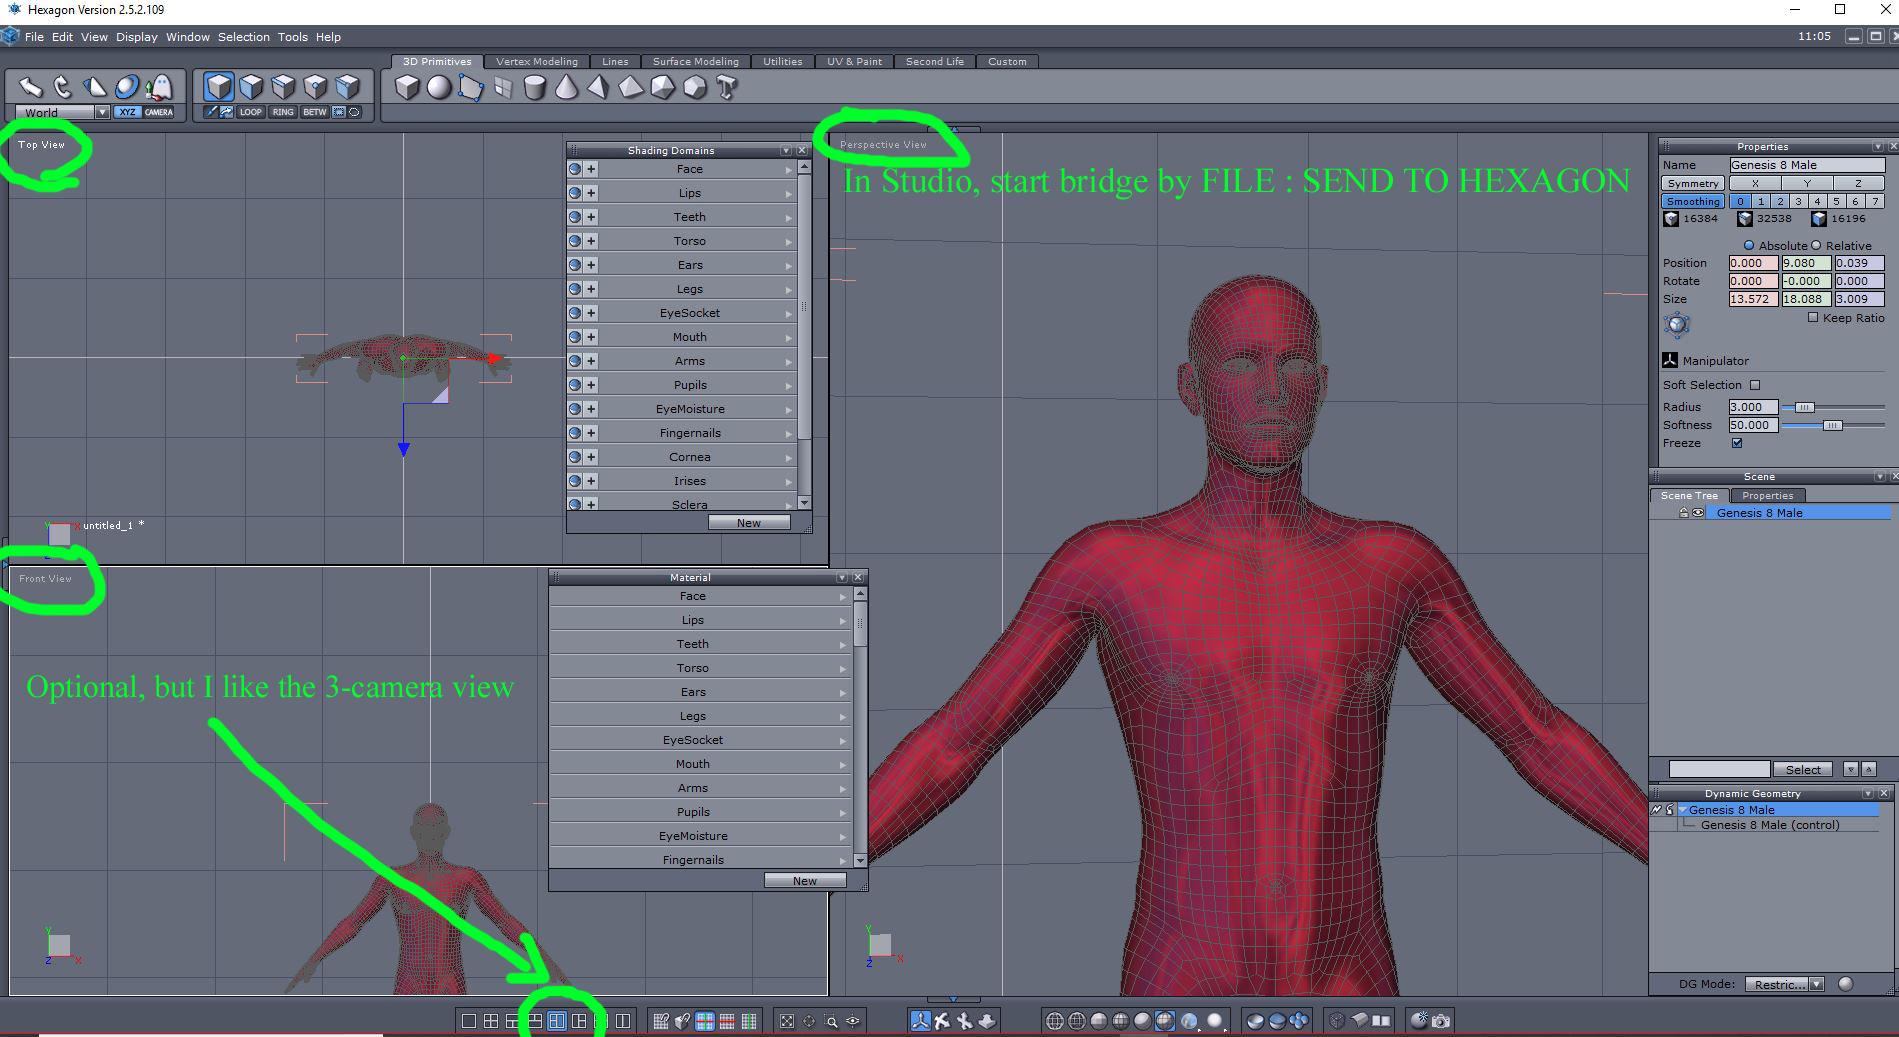Choose object selection mode cube
1899x1037 pixels.
pyautogui.click(x=219, y=87)
